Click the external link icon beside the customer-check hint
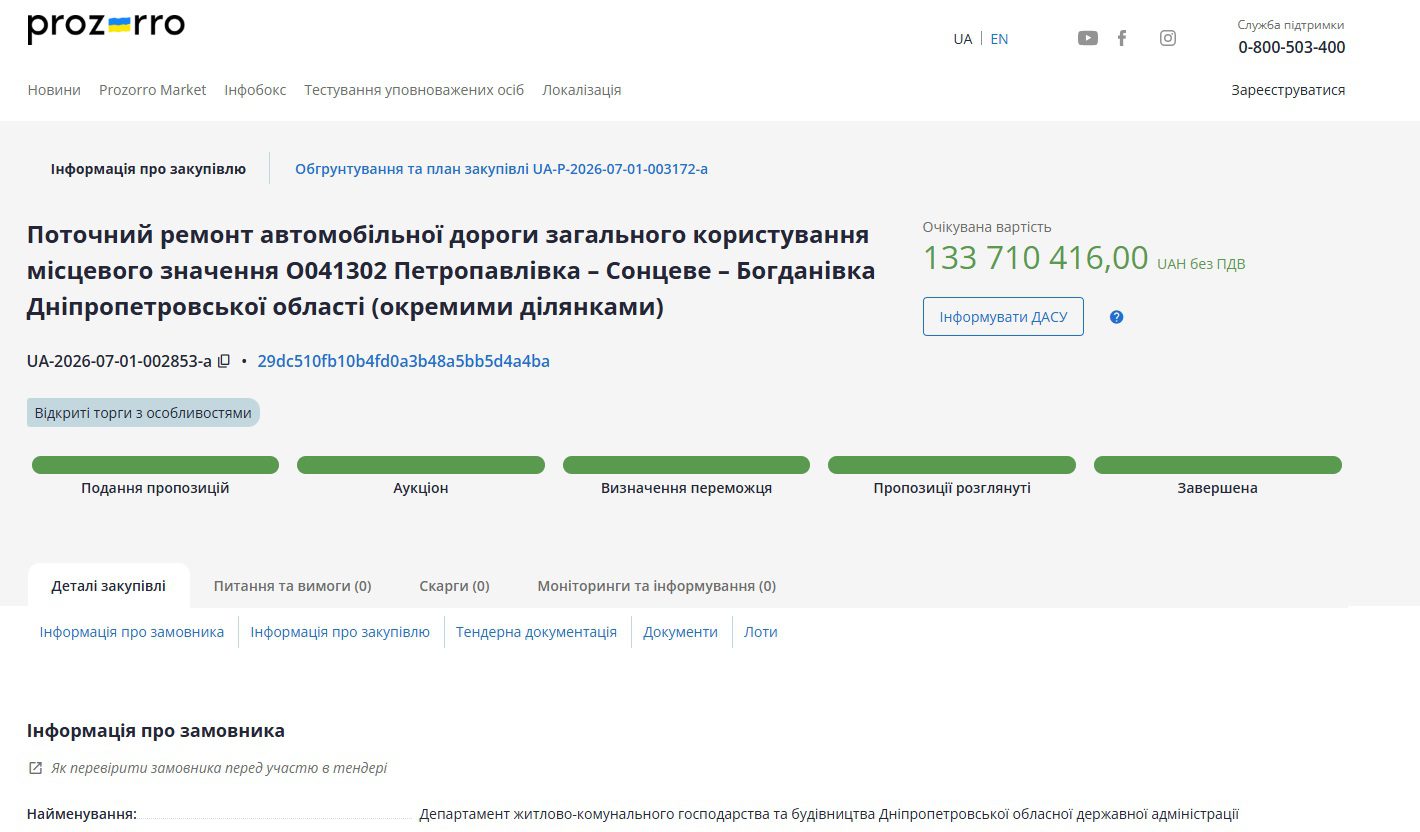 [x=35, y=768]
